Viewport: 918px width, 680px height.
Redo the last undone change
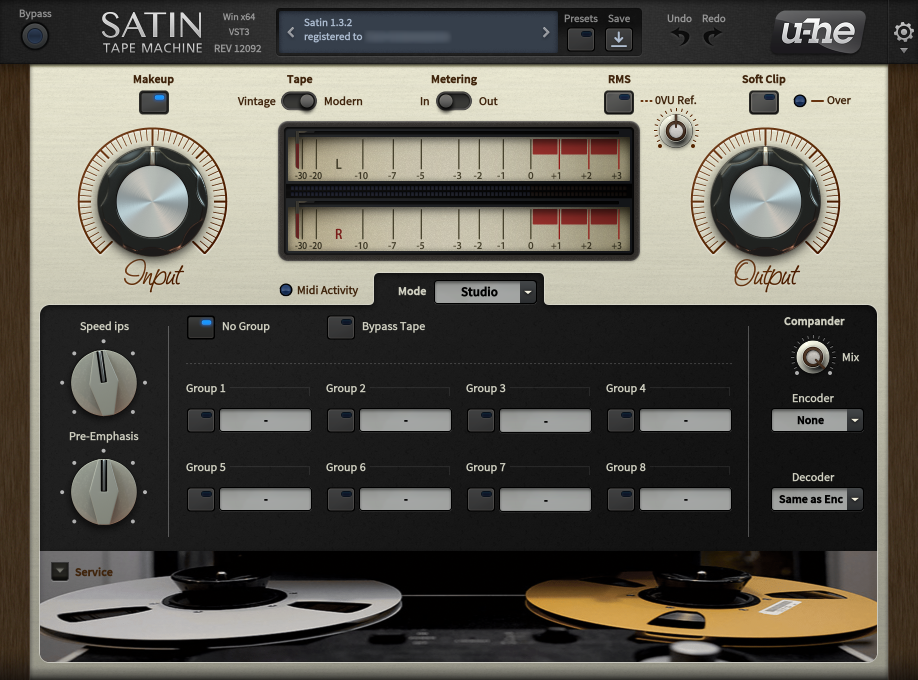[x=713, y=37]
